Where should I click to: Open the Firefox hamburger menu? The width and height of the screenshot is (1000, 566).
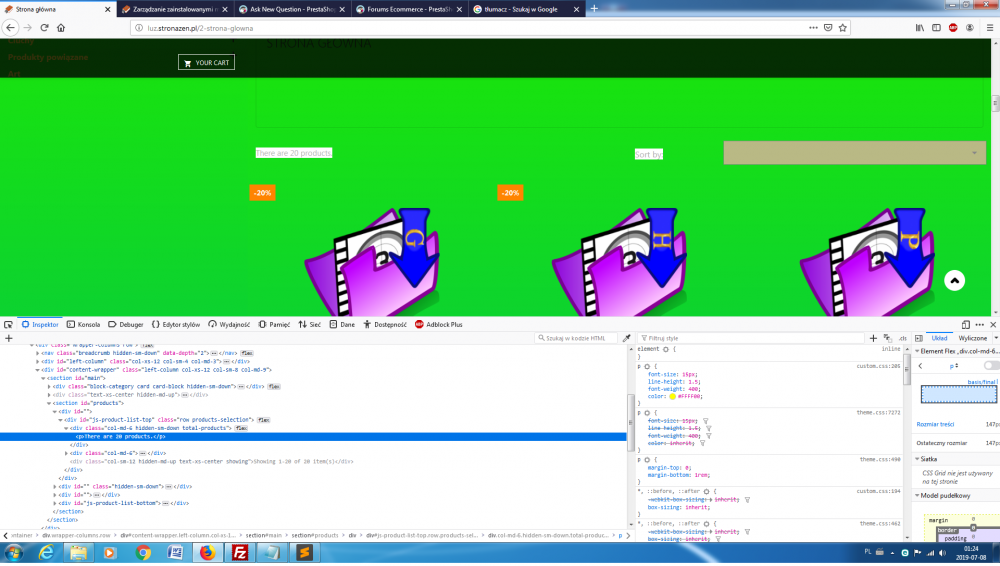[x=989, y=27]
